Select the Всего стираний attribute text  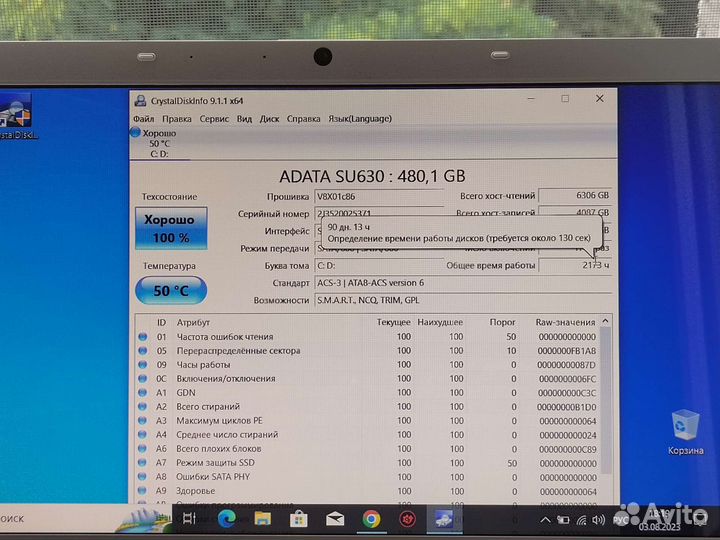tap(208, 406)
